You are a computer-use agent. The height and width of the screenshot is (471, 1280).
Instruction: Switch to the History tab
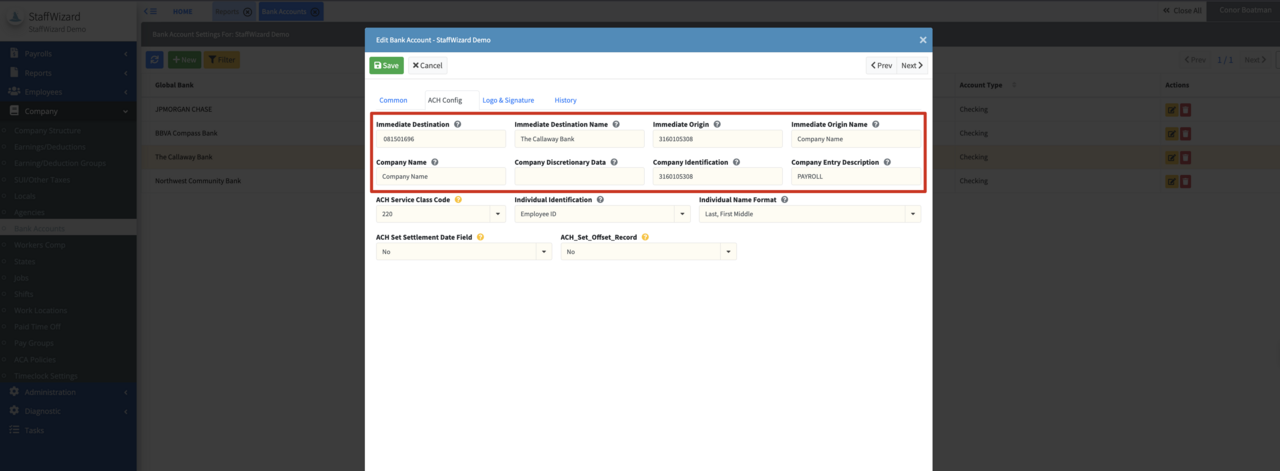[565, 100]
